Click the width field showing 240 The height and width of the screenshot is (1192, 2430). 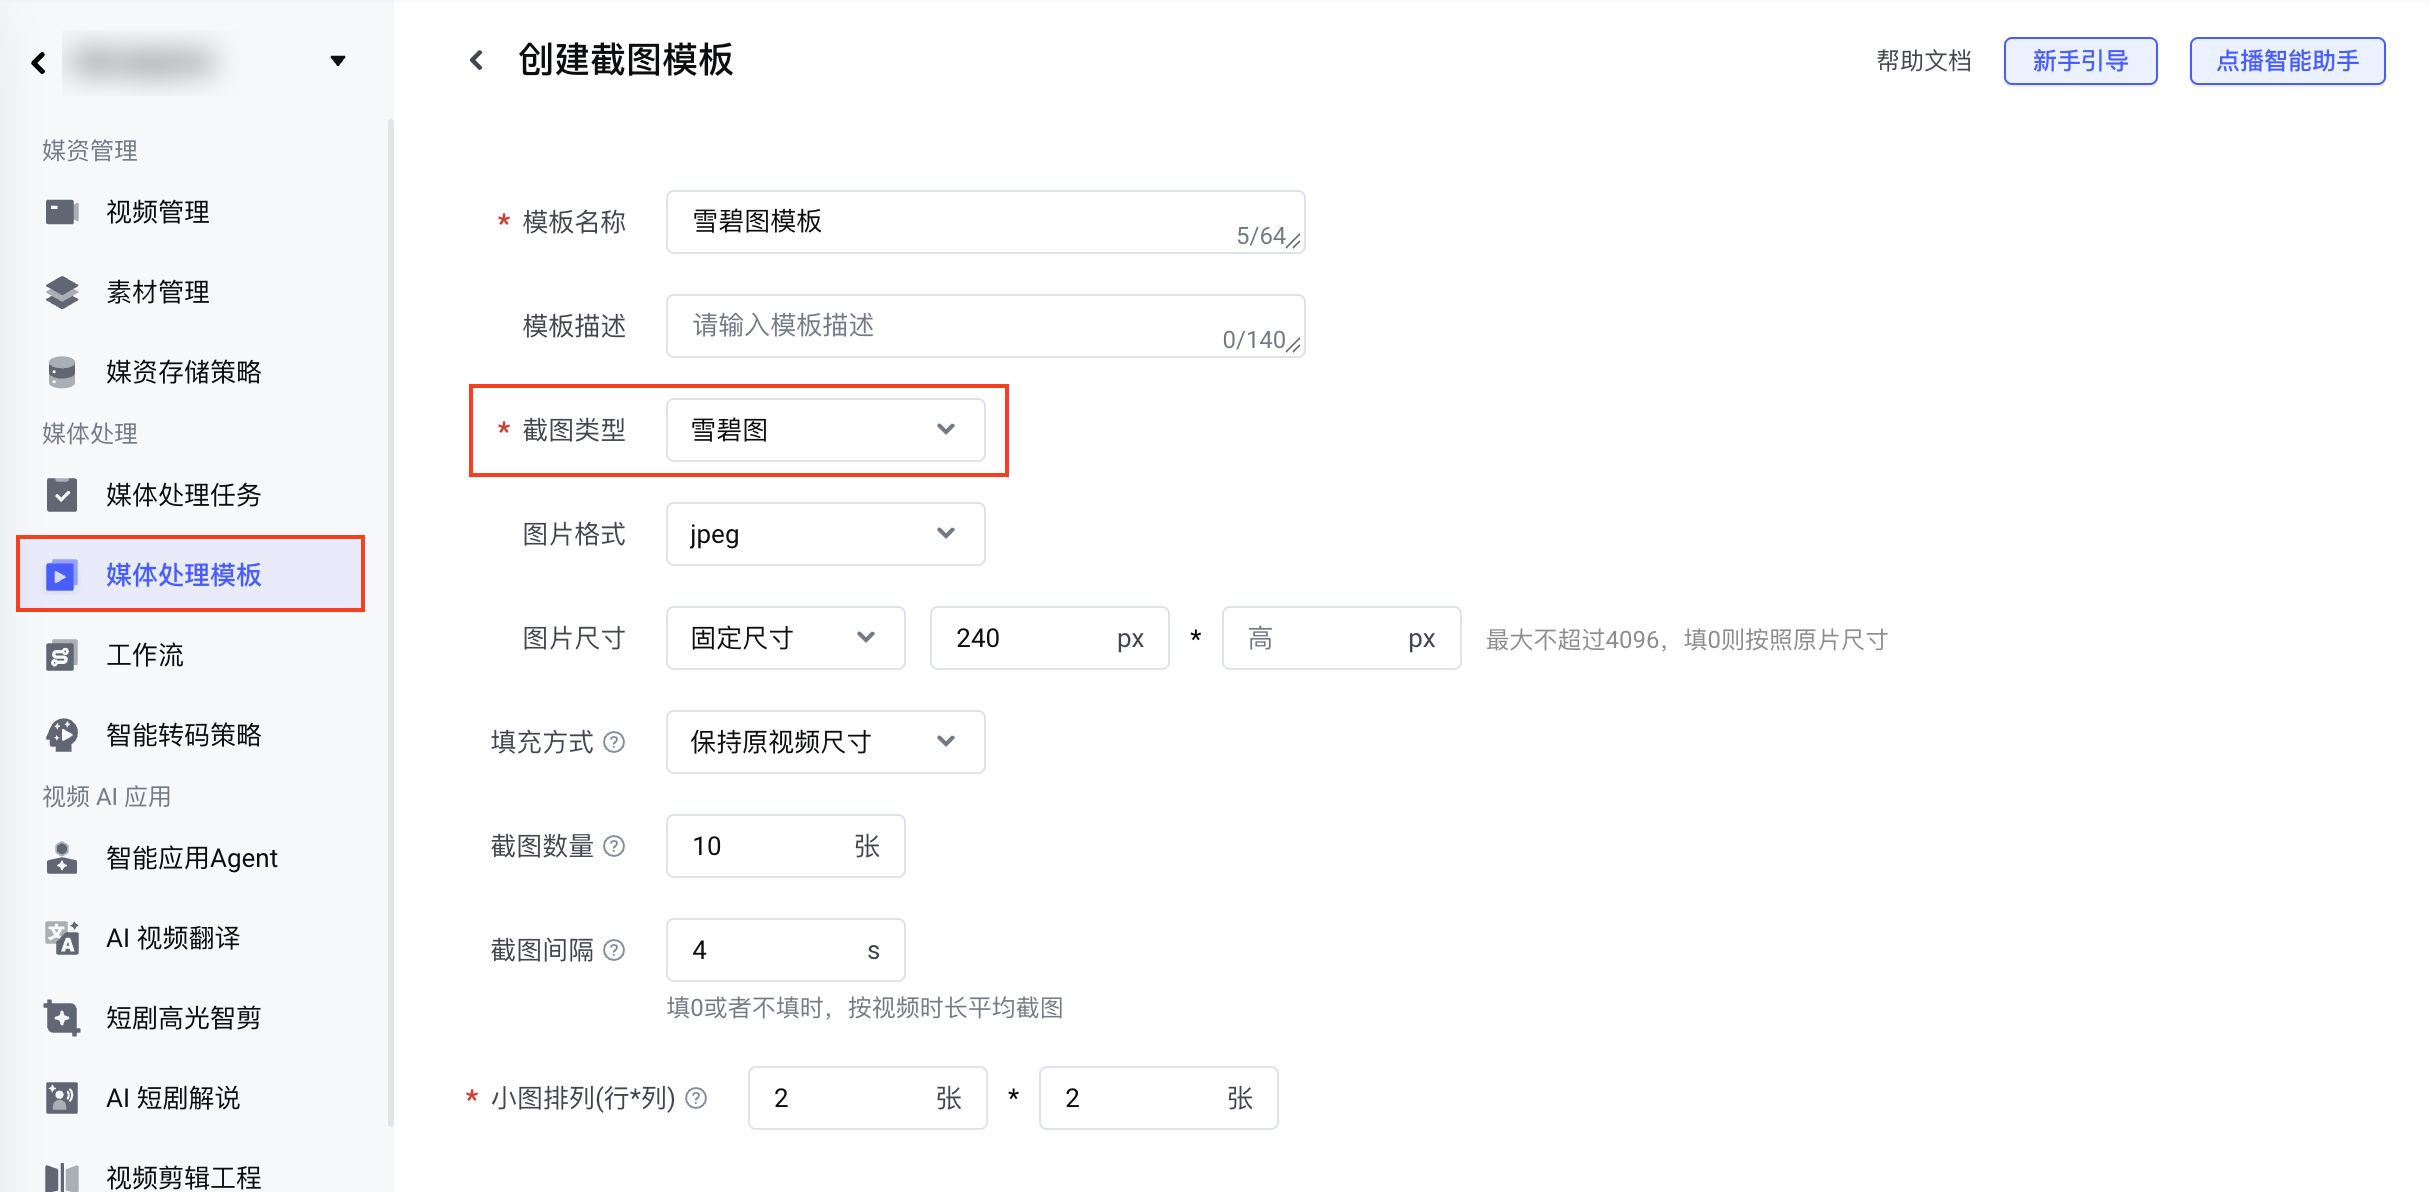(x=1050, y=638)
